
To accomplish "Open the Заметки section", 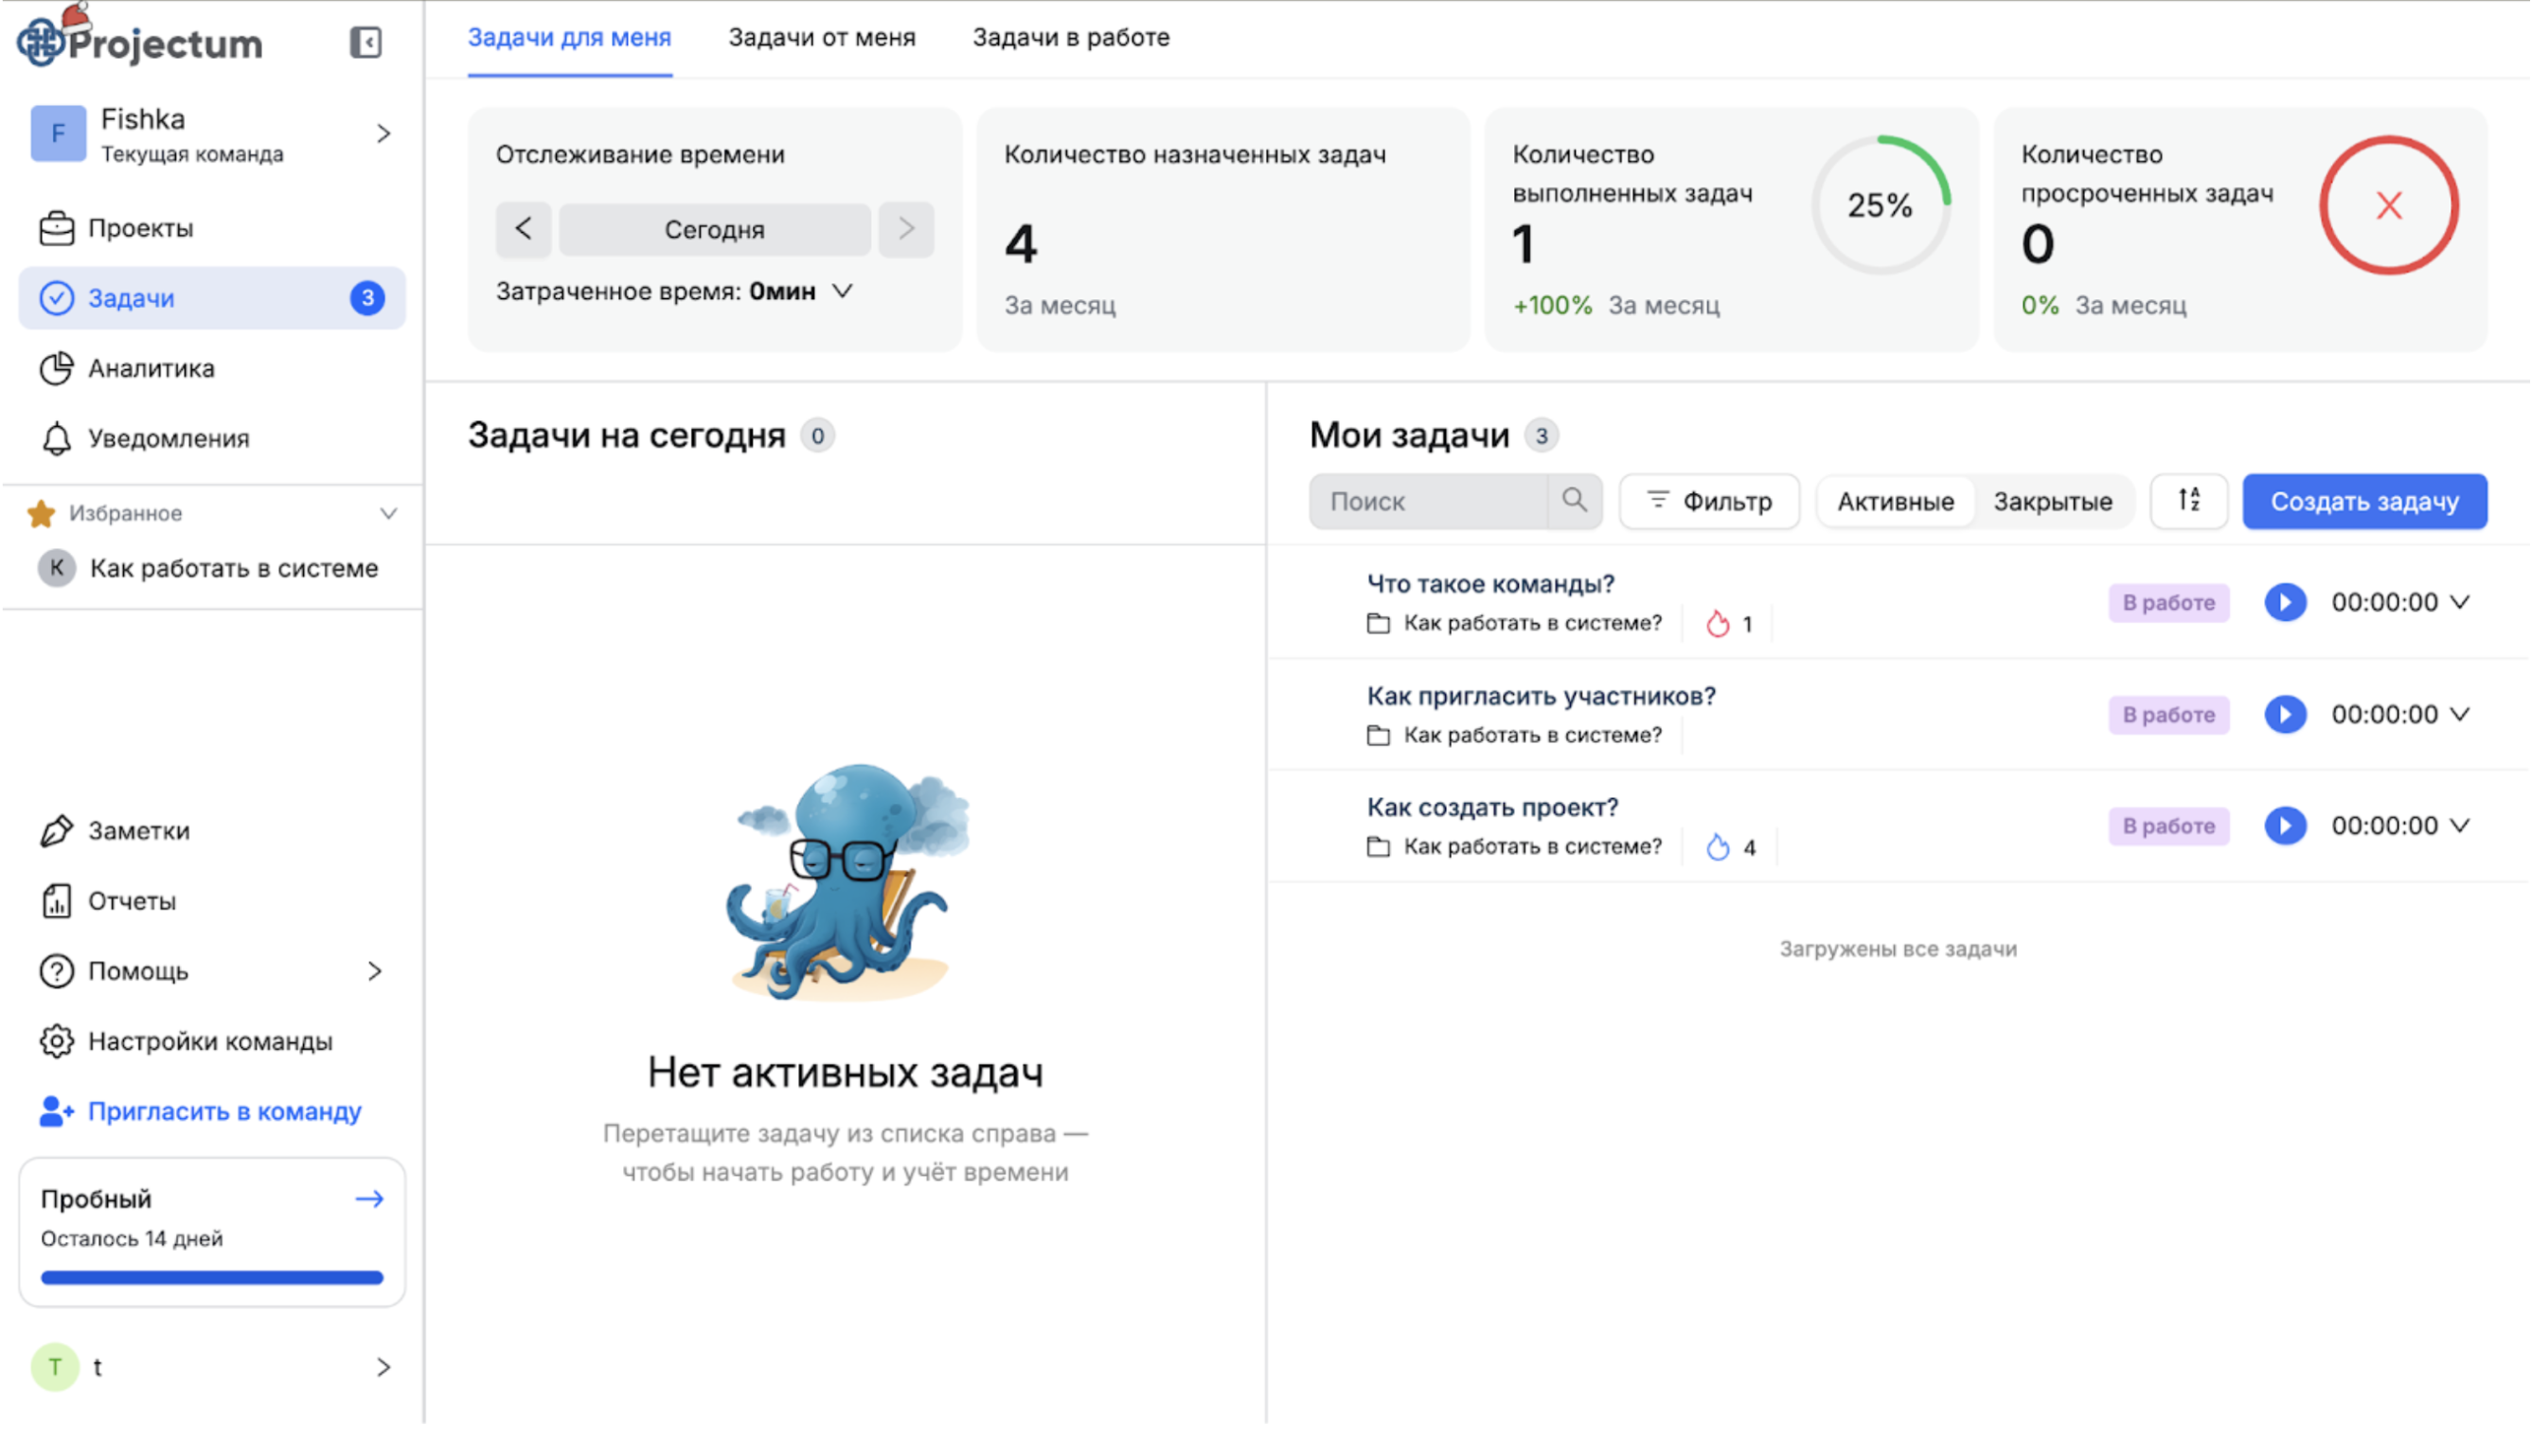I will pyautogui.click(x=138, y=830).
